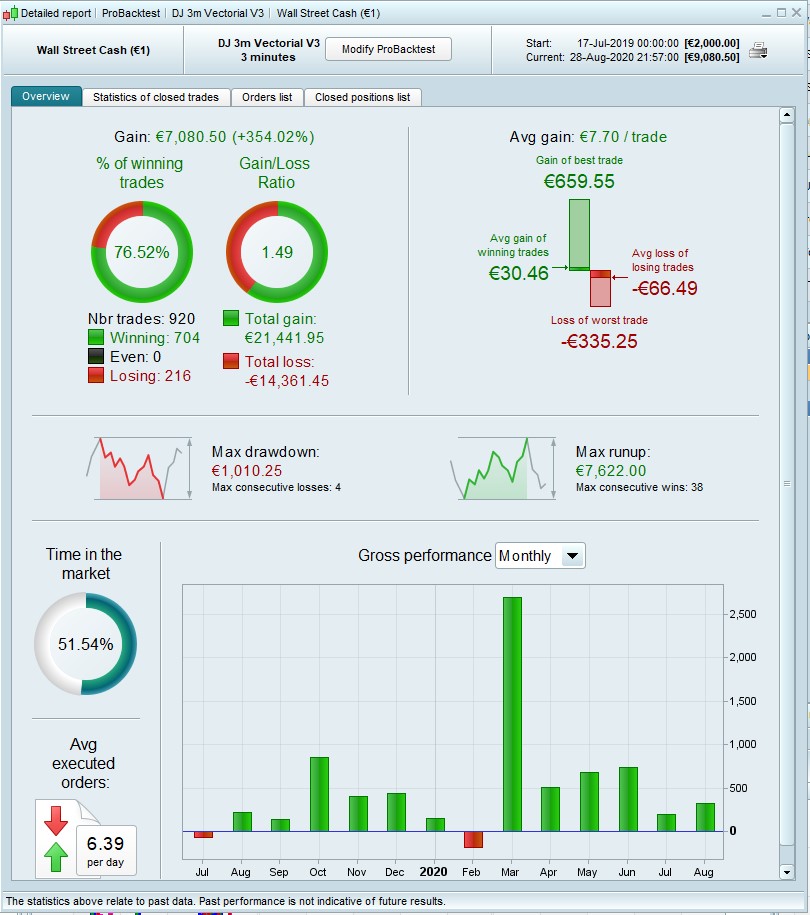Screen dimensions: 810x915
Task: Click the max drawdown chart thumbnail
Action: pos(139,469)
